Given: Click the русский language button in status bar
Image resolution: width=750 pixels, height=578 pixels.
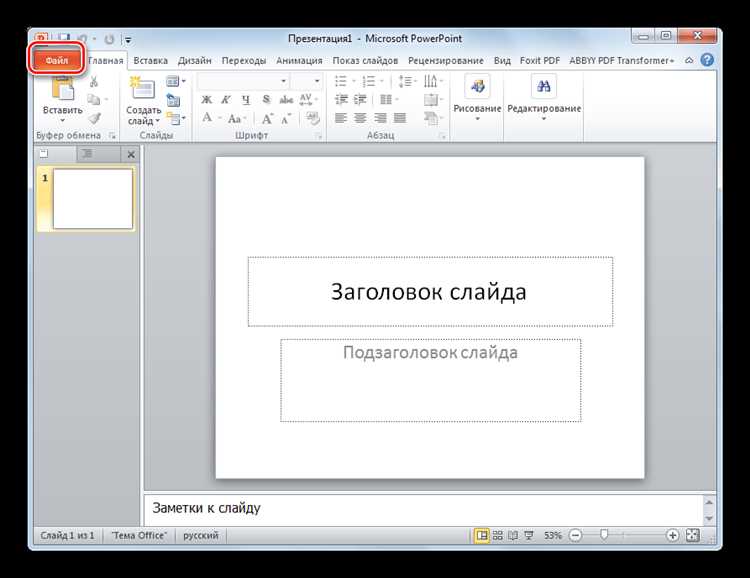Looking at the screenshot, I should [201, 536].
